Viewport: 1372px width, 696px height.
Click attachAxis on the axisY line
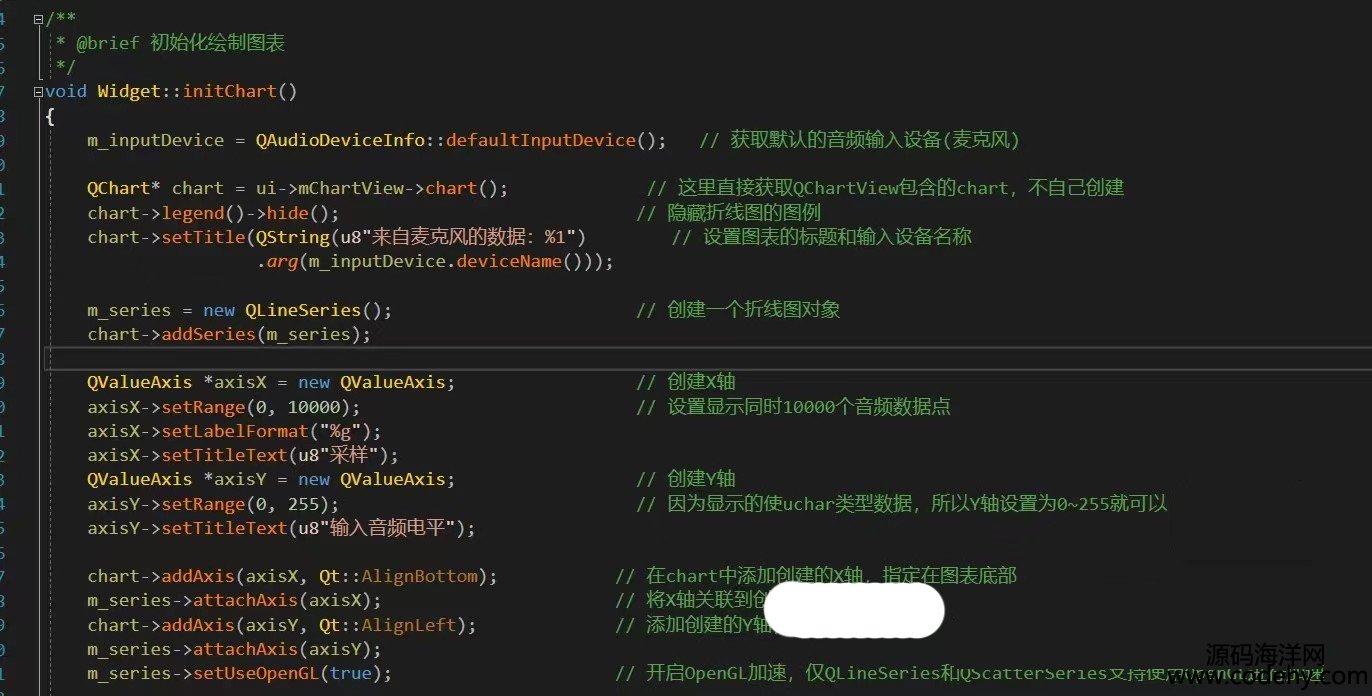(245, 649)
